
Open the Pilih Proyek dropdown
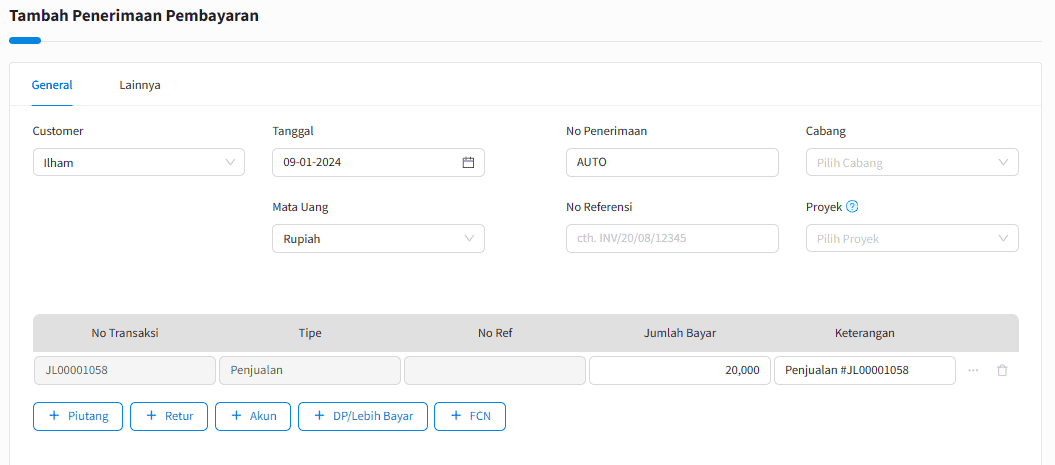(x=912, y=239)
